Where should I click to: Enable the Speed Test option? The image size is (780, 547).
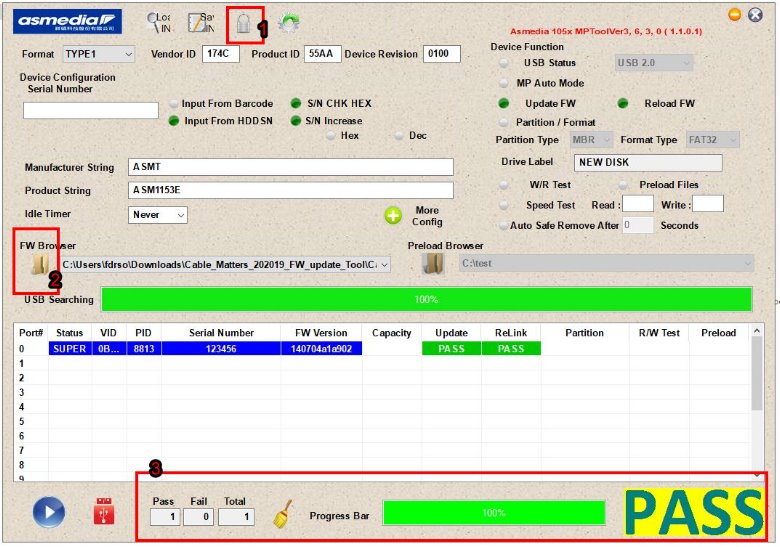click(503, 205)
